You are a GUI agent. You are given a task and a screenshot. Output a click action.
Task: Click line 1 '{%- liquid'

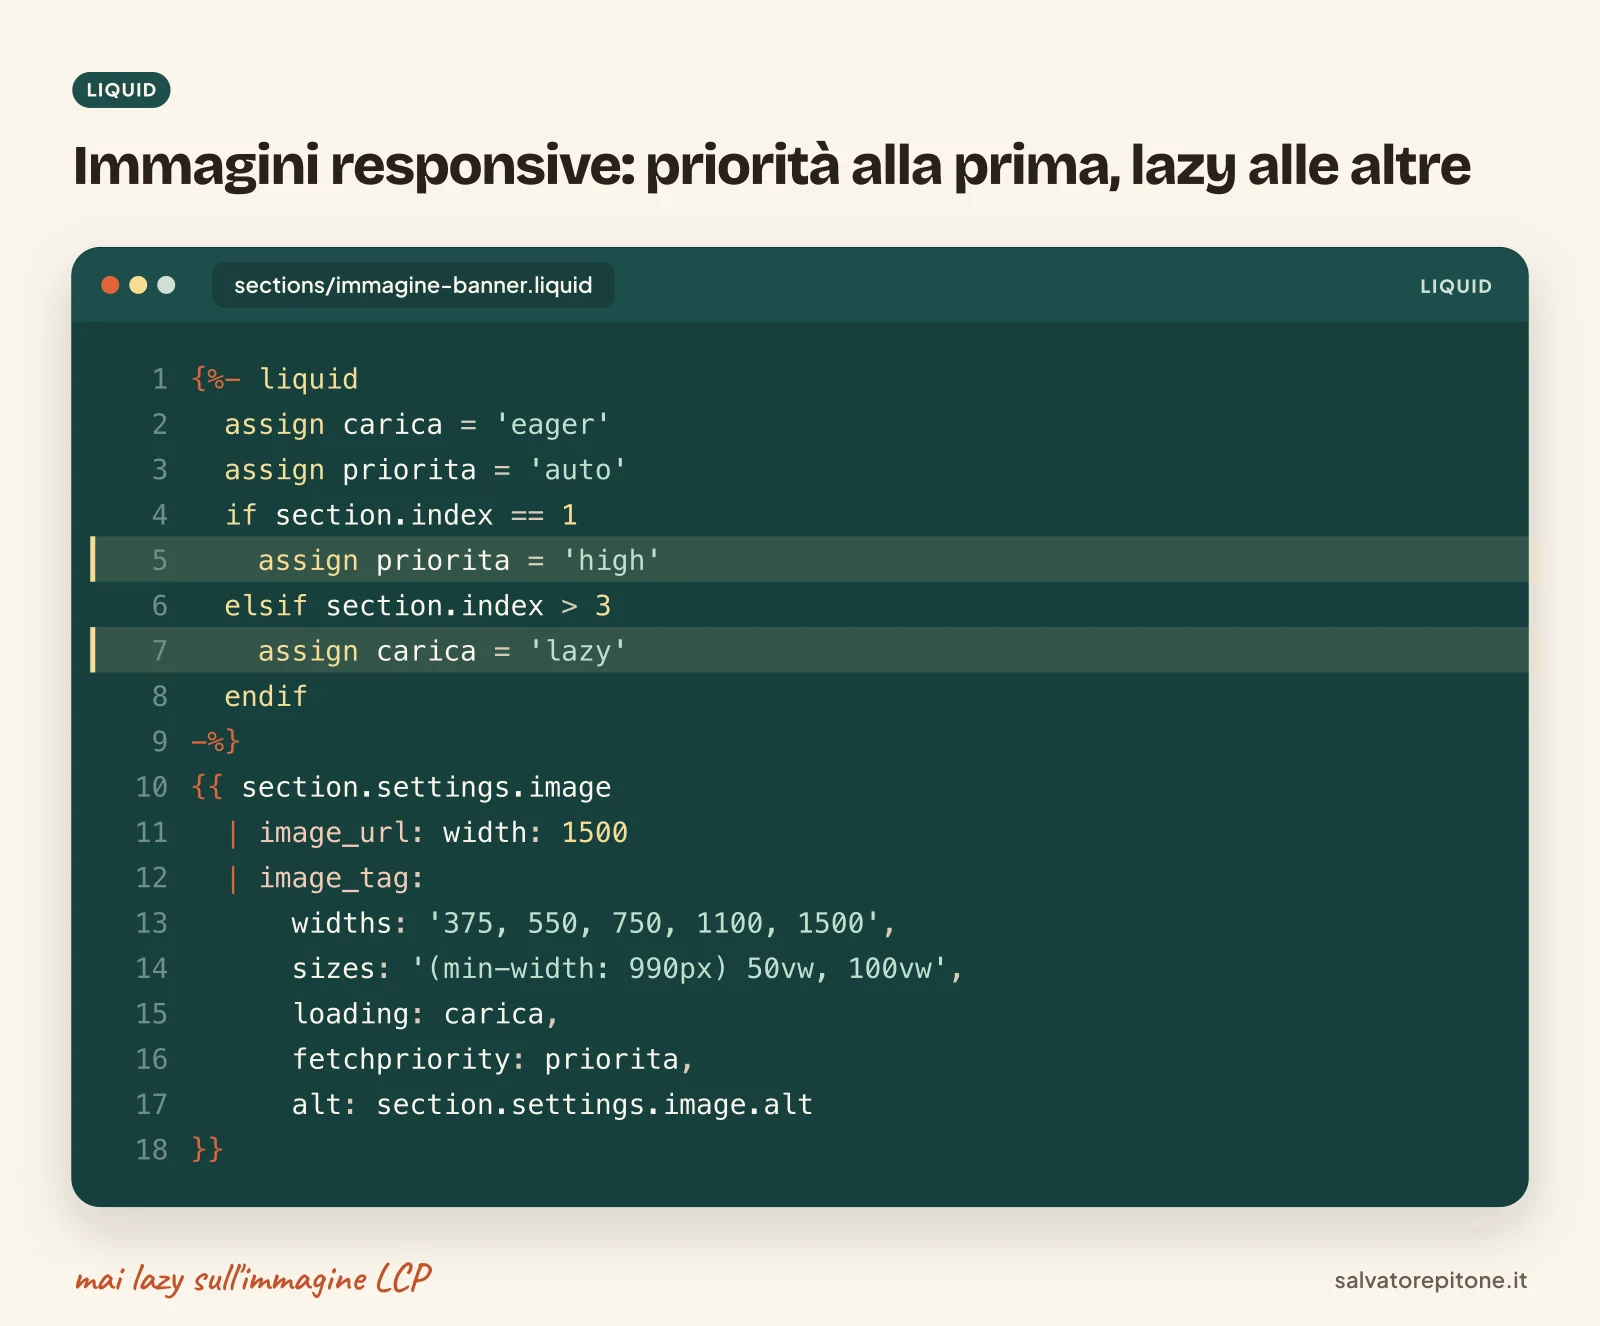point(275,379)
